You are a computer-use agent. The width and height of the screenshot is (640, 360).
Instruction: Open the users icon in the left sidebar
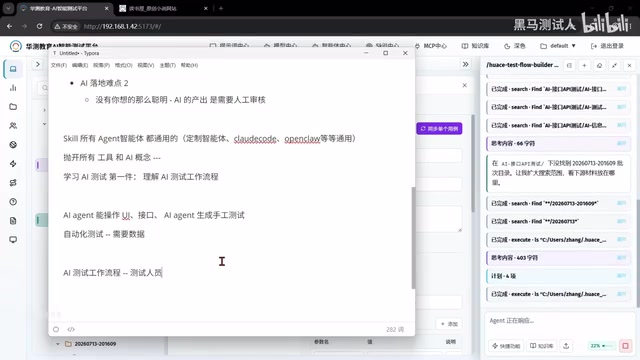point(13,126)
